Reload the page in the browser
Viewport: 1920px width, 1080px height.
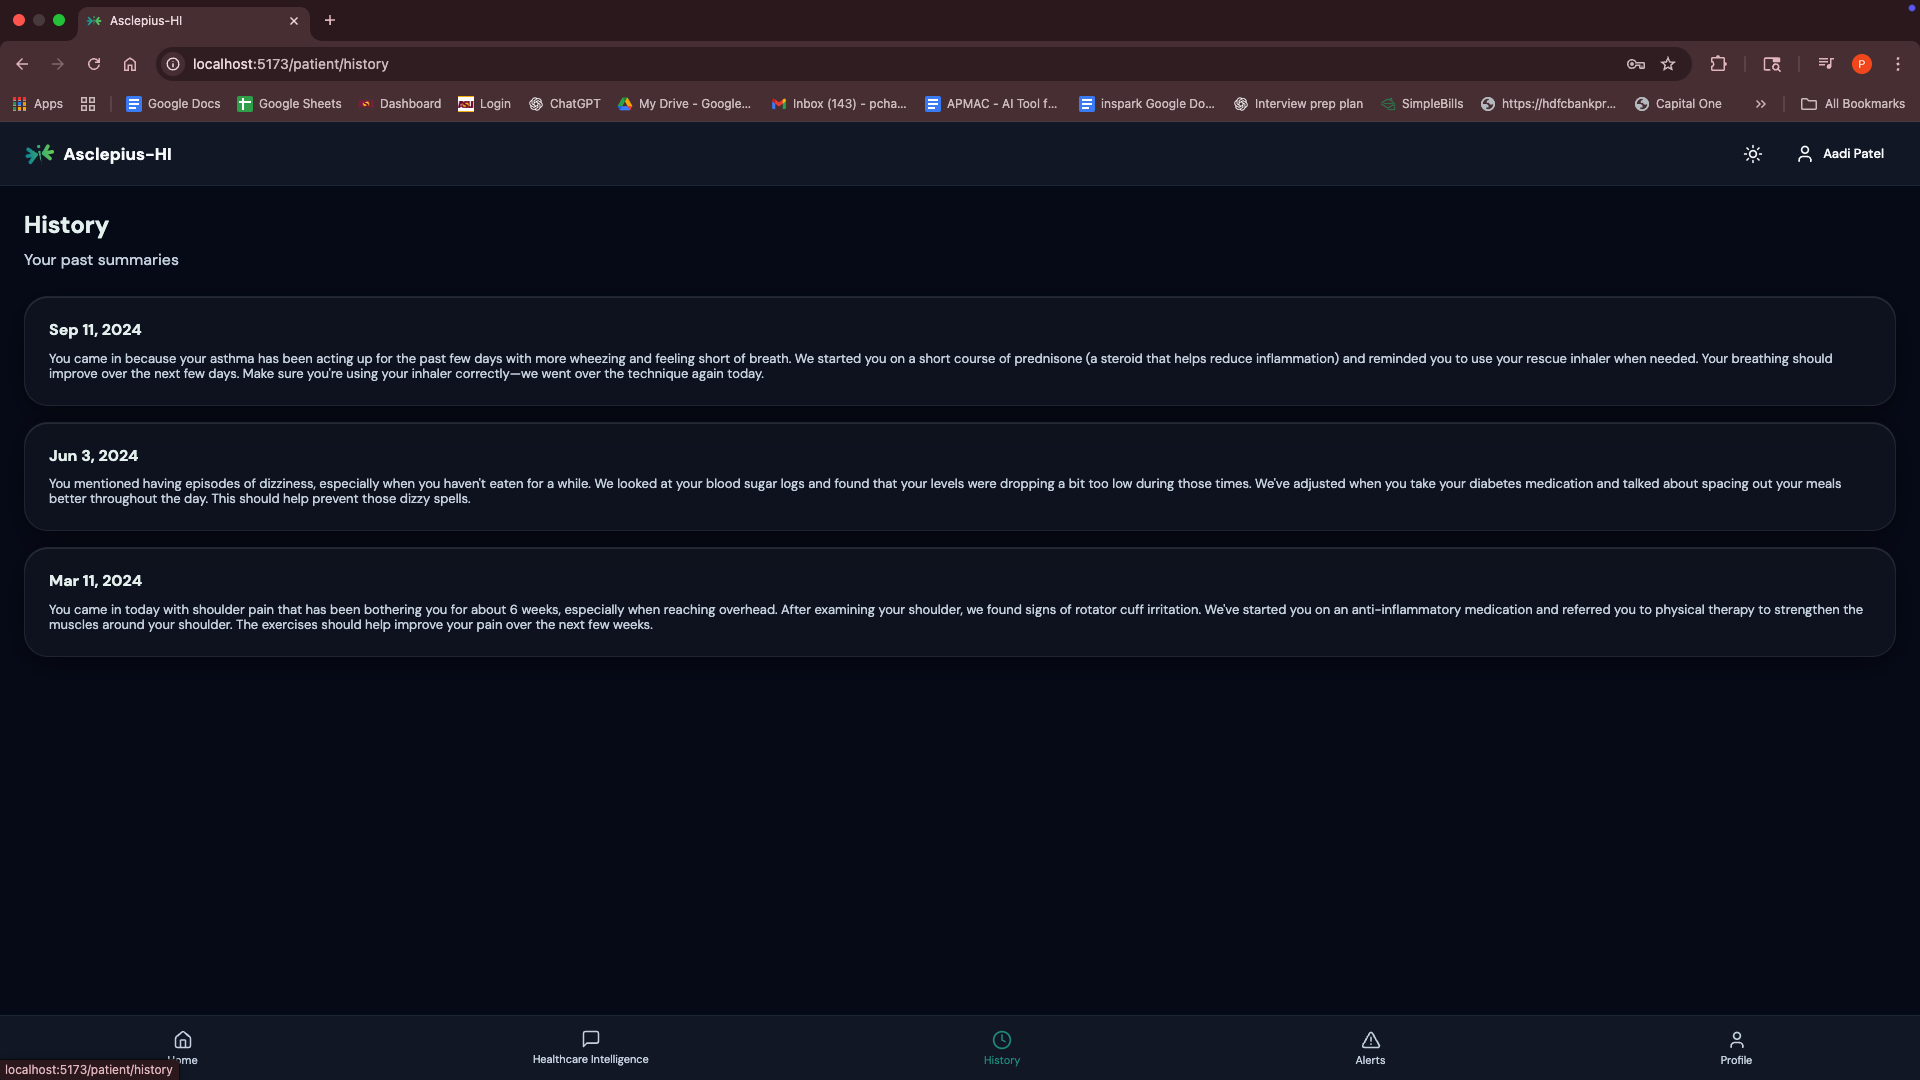pos(94,64)
